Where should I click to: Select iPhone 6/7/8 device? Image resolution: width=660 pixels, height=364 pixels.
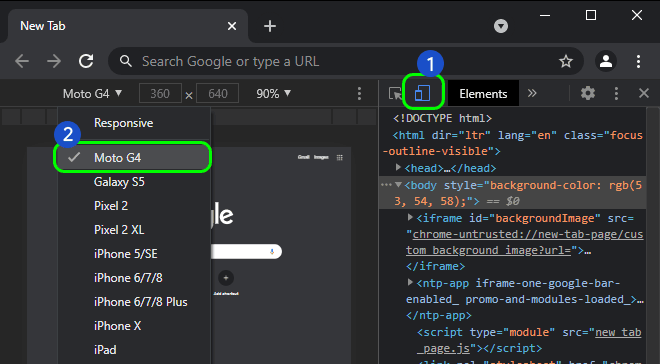tap(134, 278)
